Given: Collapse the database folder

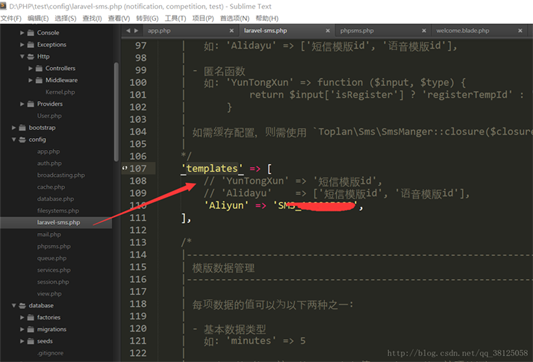Looking at the screenshot, I should click(x=14, y=305).
